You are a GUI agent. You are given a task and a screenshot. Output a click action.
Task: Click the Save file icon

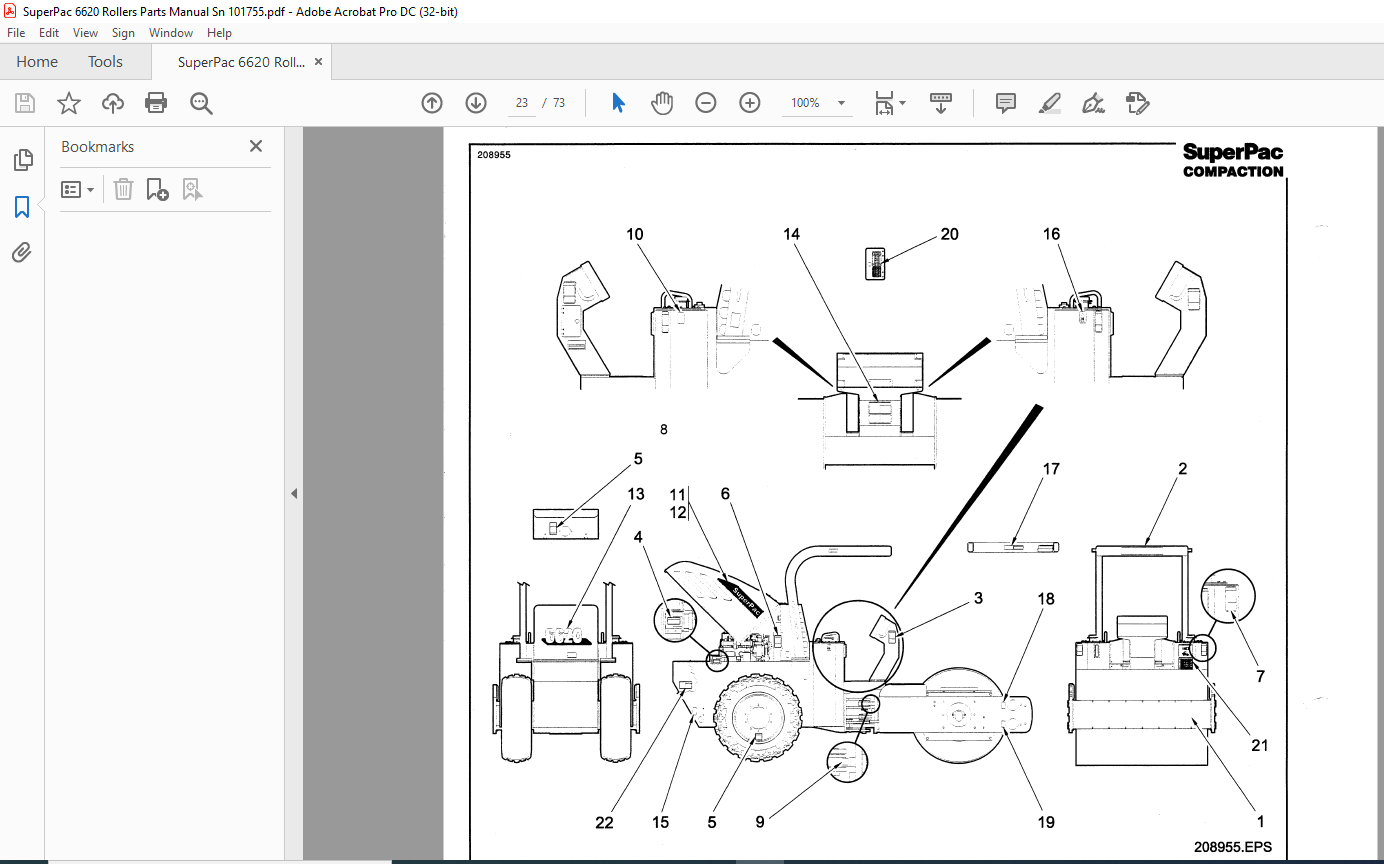(x=25, y=103)
